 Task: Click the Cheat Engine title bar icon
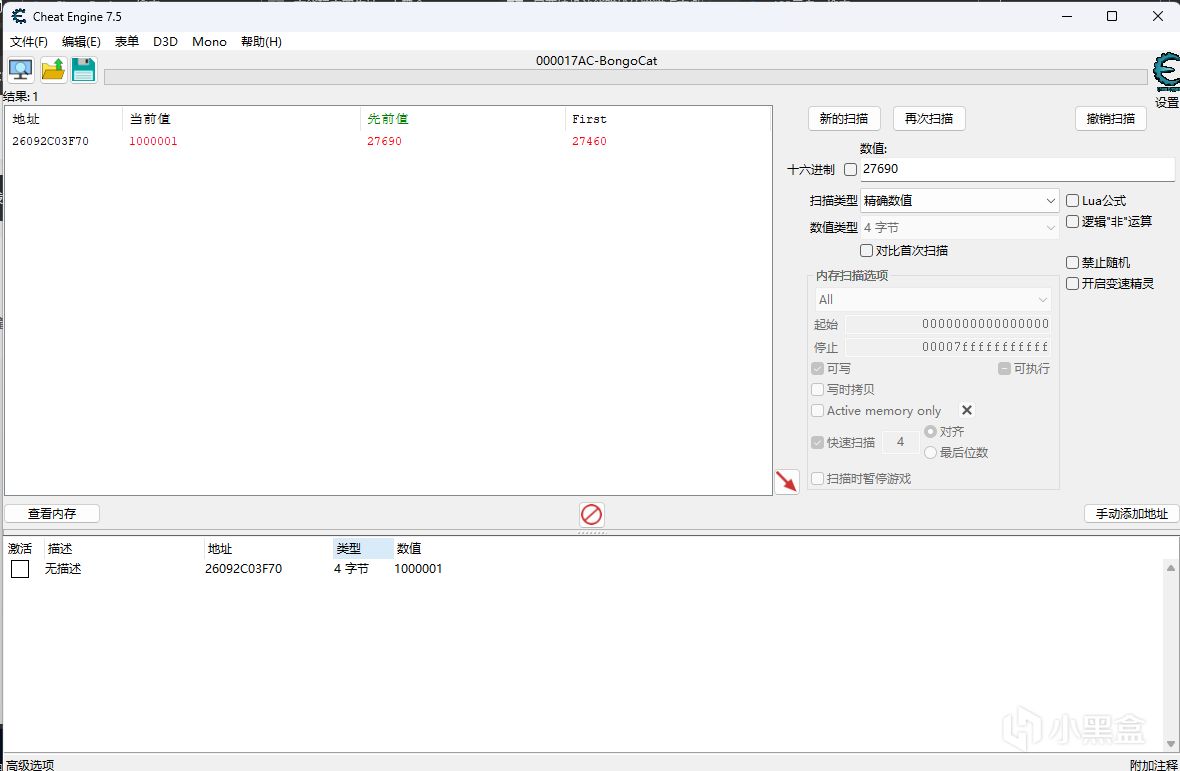pos(19,16)
